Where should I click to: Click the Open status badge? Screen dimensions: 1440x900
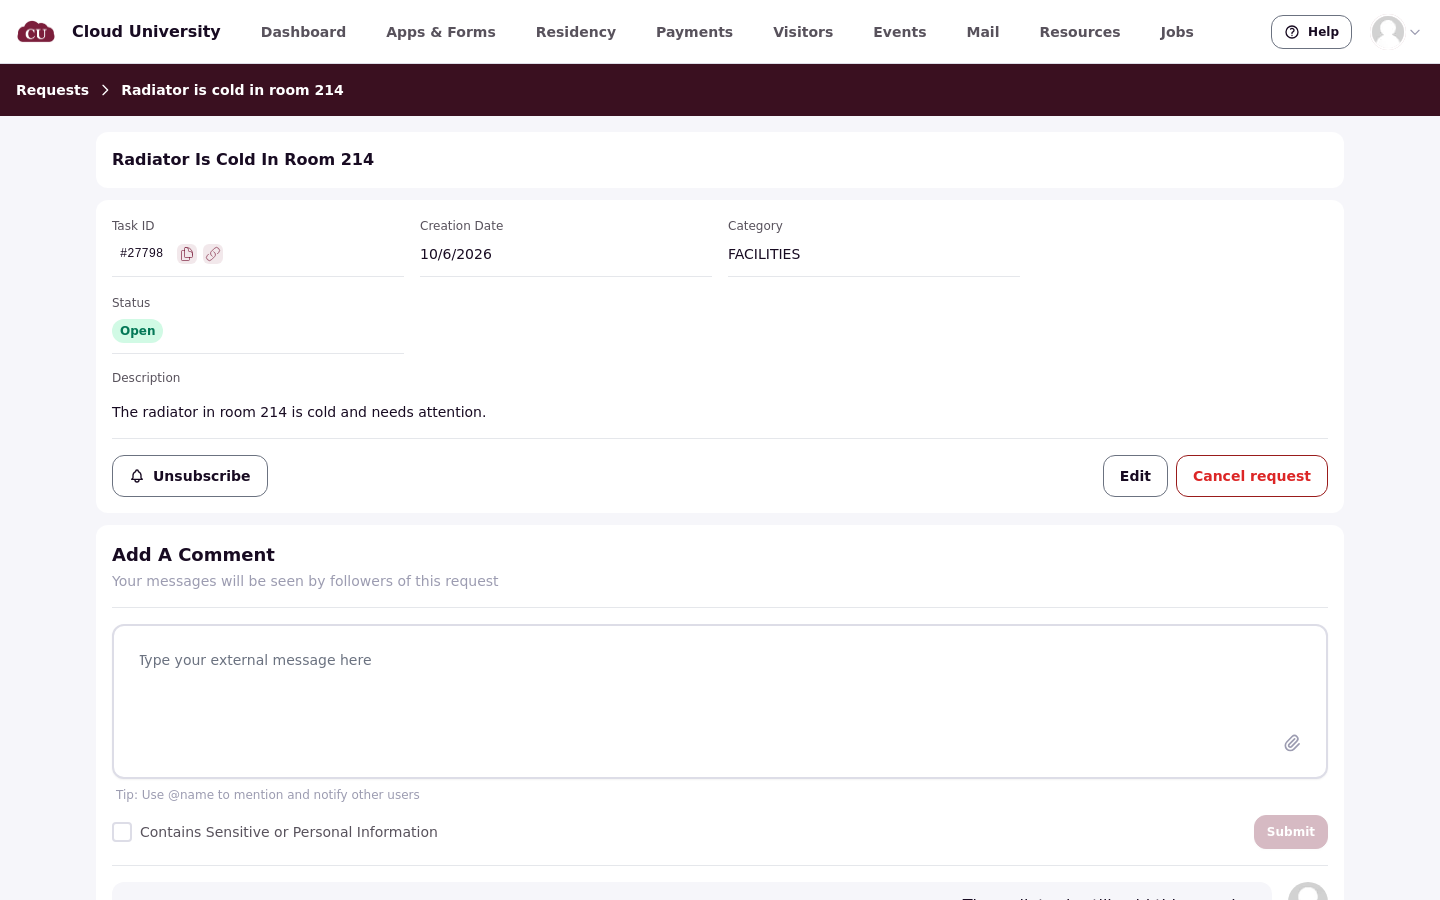(137, 331)
